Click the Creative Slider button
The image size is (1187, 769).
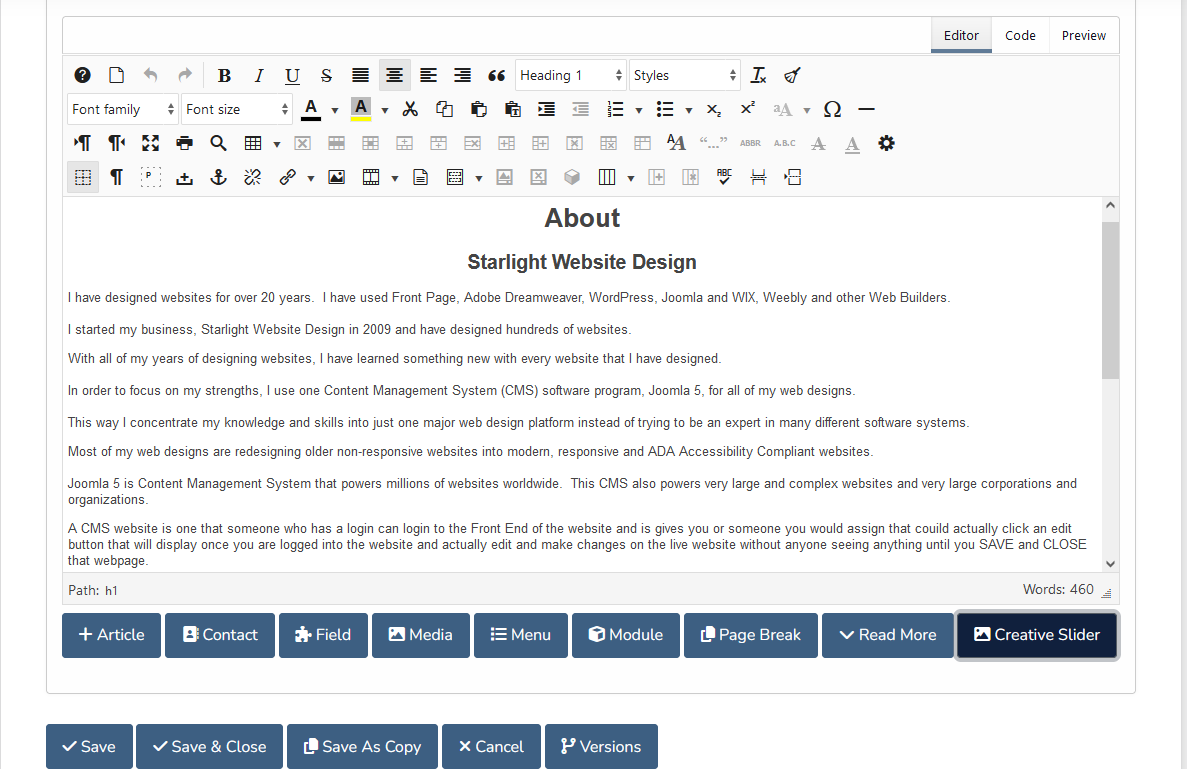[1037, 635]
